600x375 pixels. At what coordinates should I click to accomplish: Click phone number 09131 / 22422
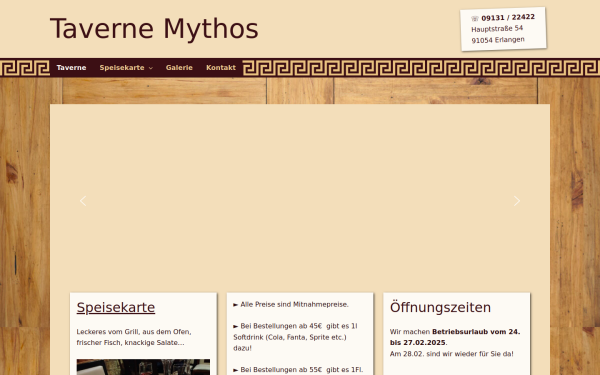(508, 17)
